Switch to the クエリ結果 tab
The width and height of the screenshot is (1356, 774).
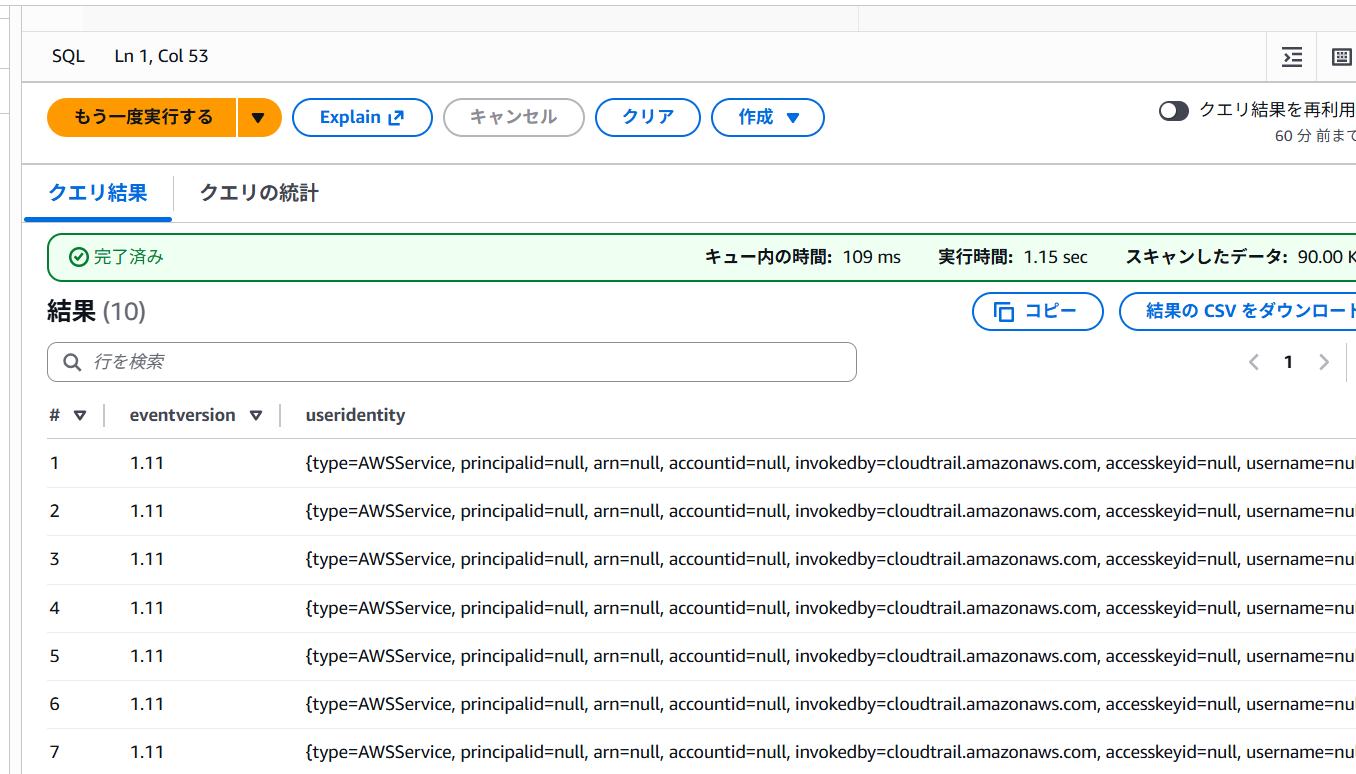[x=98, y=193]
